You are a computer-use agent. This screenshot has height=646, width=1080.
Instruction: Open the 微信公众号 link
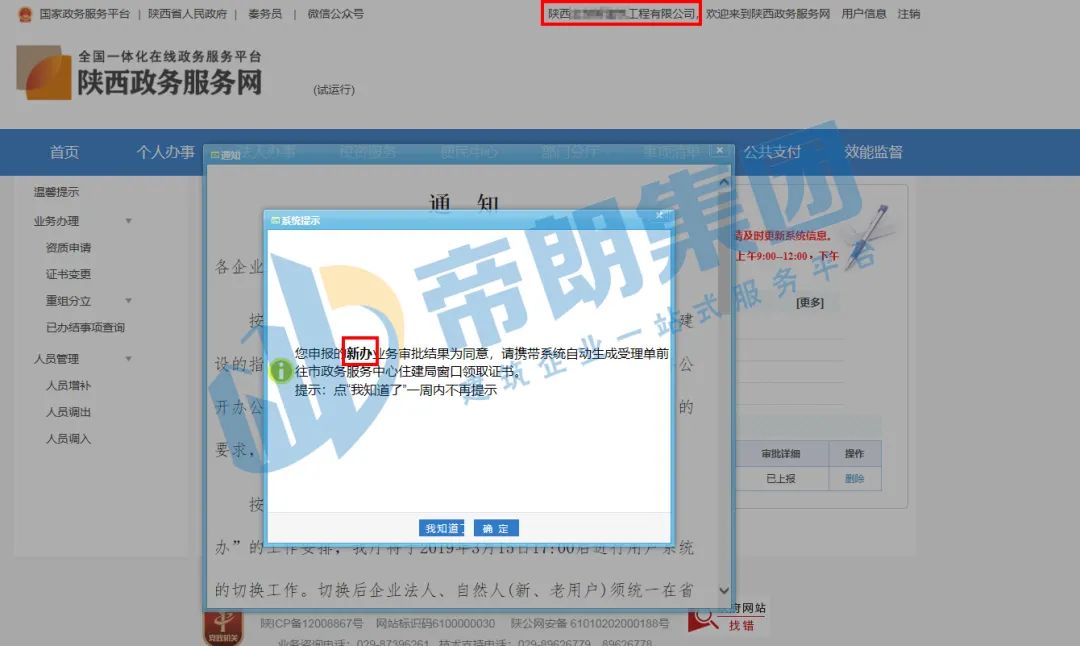coord(335,14)
